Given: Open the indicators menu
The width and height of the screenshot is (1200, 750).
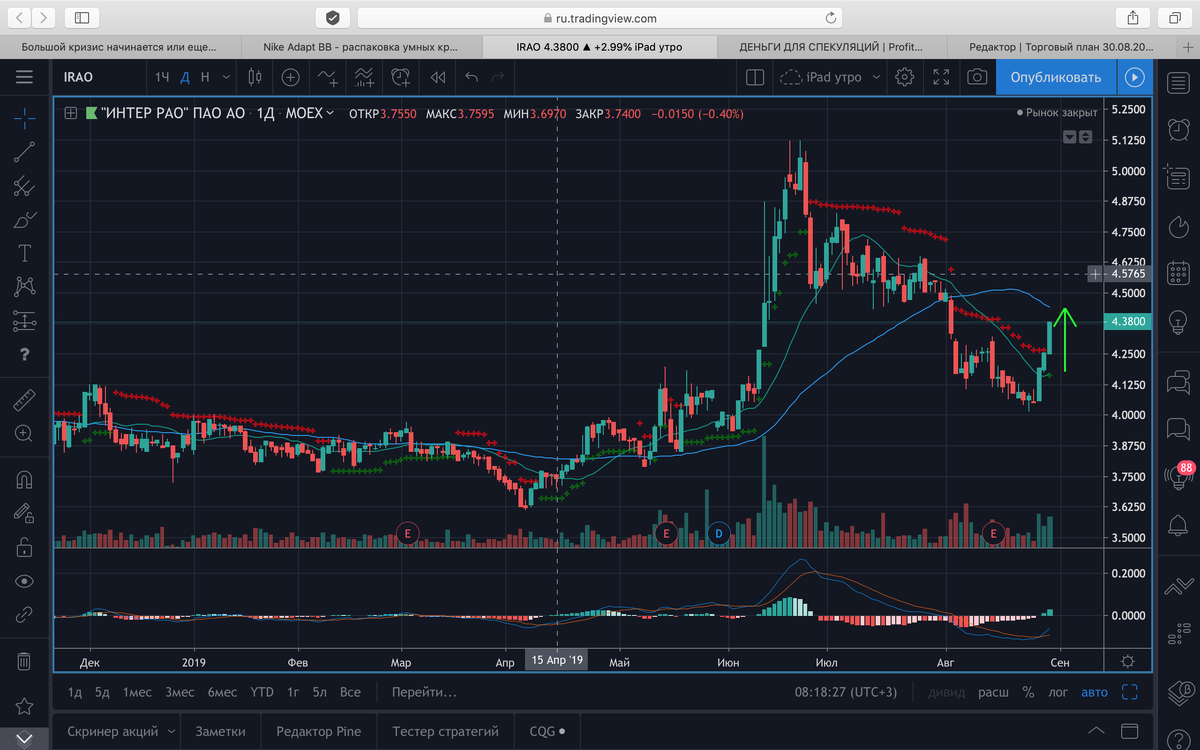Looking at the screenshot, I should pyautogui.click(x=327, y=77).
